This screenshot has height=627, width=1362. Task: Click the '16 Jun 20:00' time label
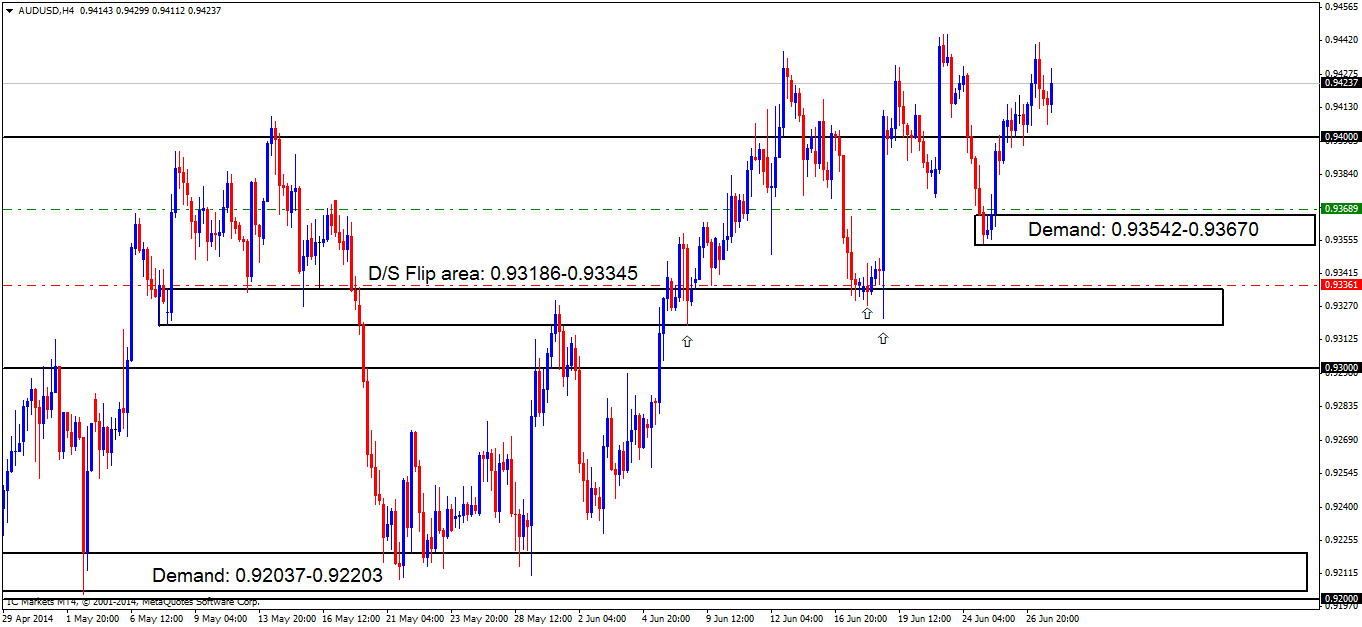coord(859,619)
